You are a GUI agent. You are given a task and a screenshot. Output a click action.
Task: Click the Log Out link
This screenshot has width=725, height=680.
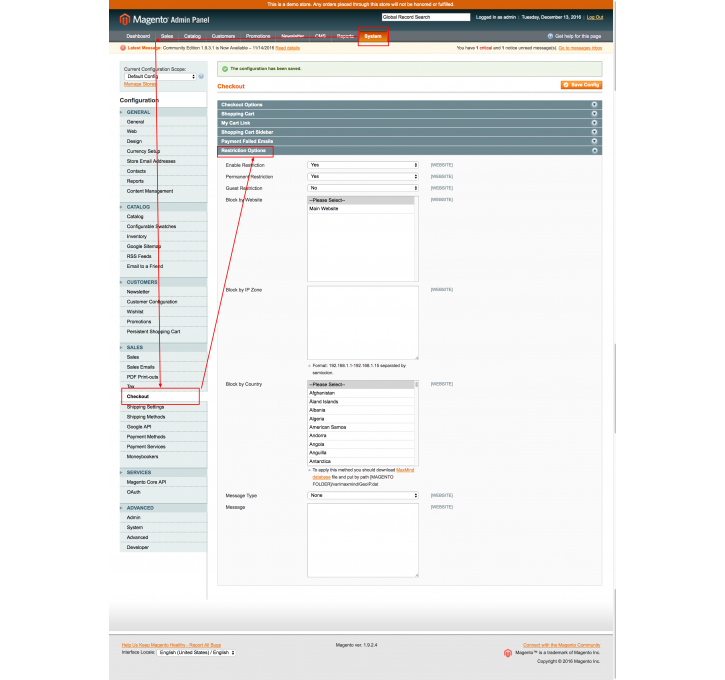tap(595, 17)
